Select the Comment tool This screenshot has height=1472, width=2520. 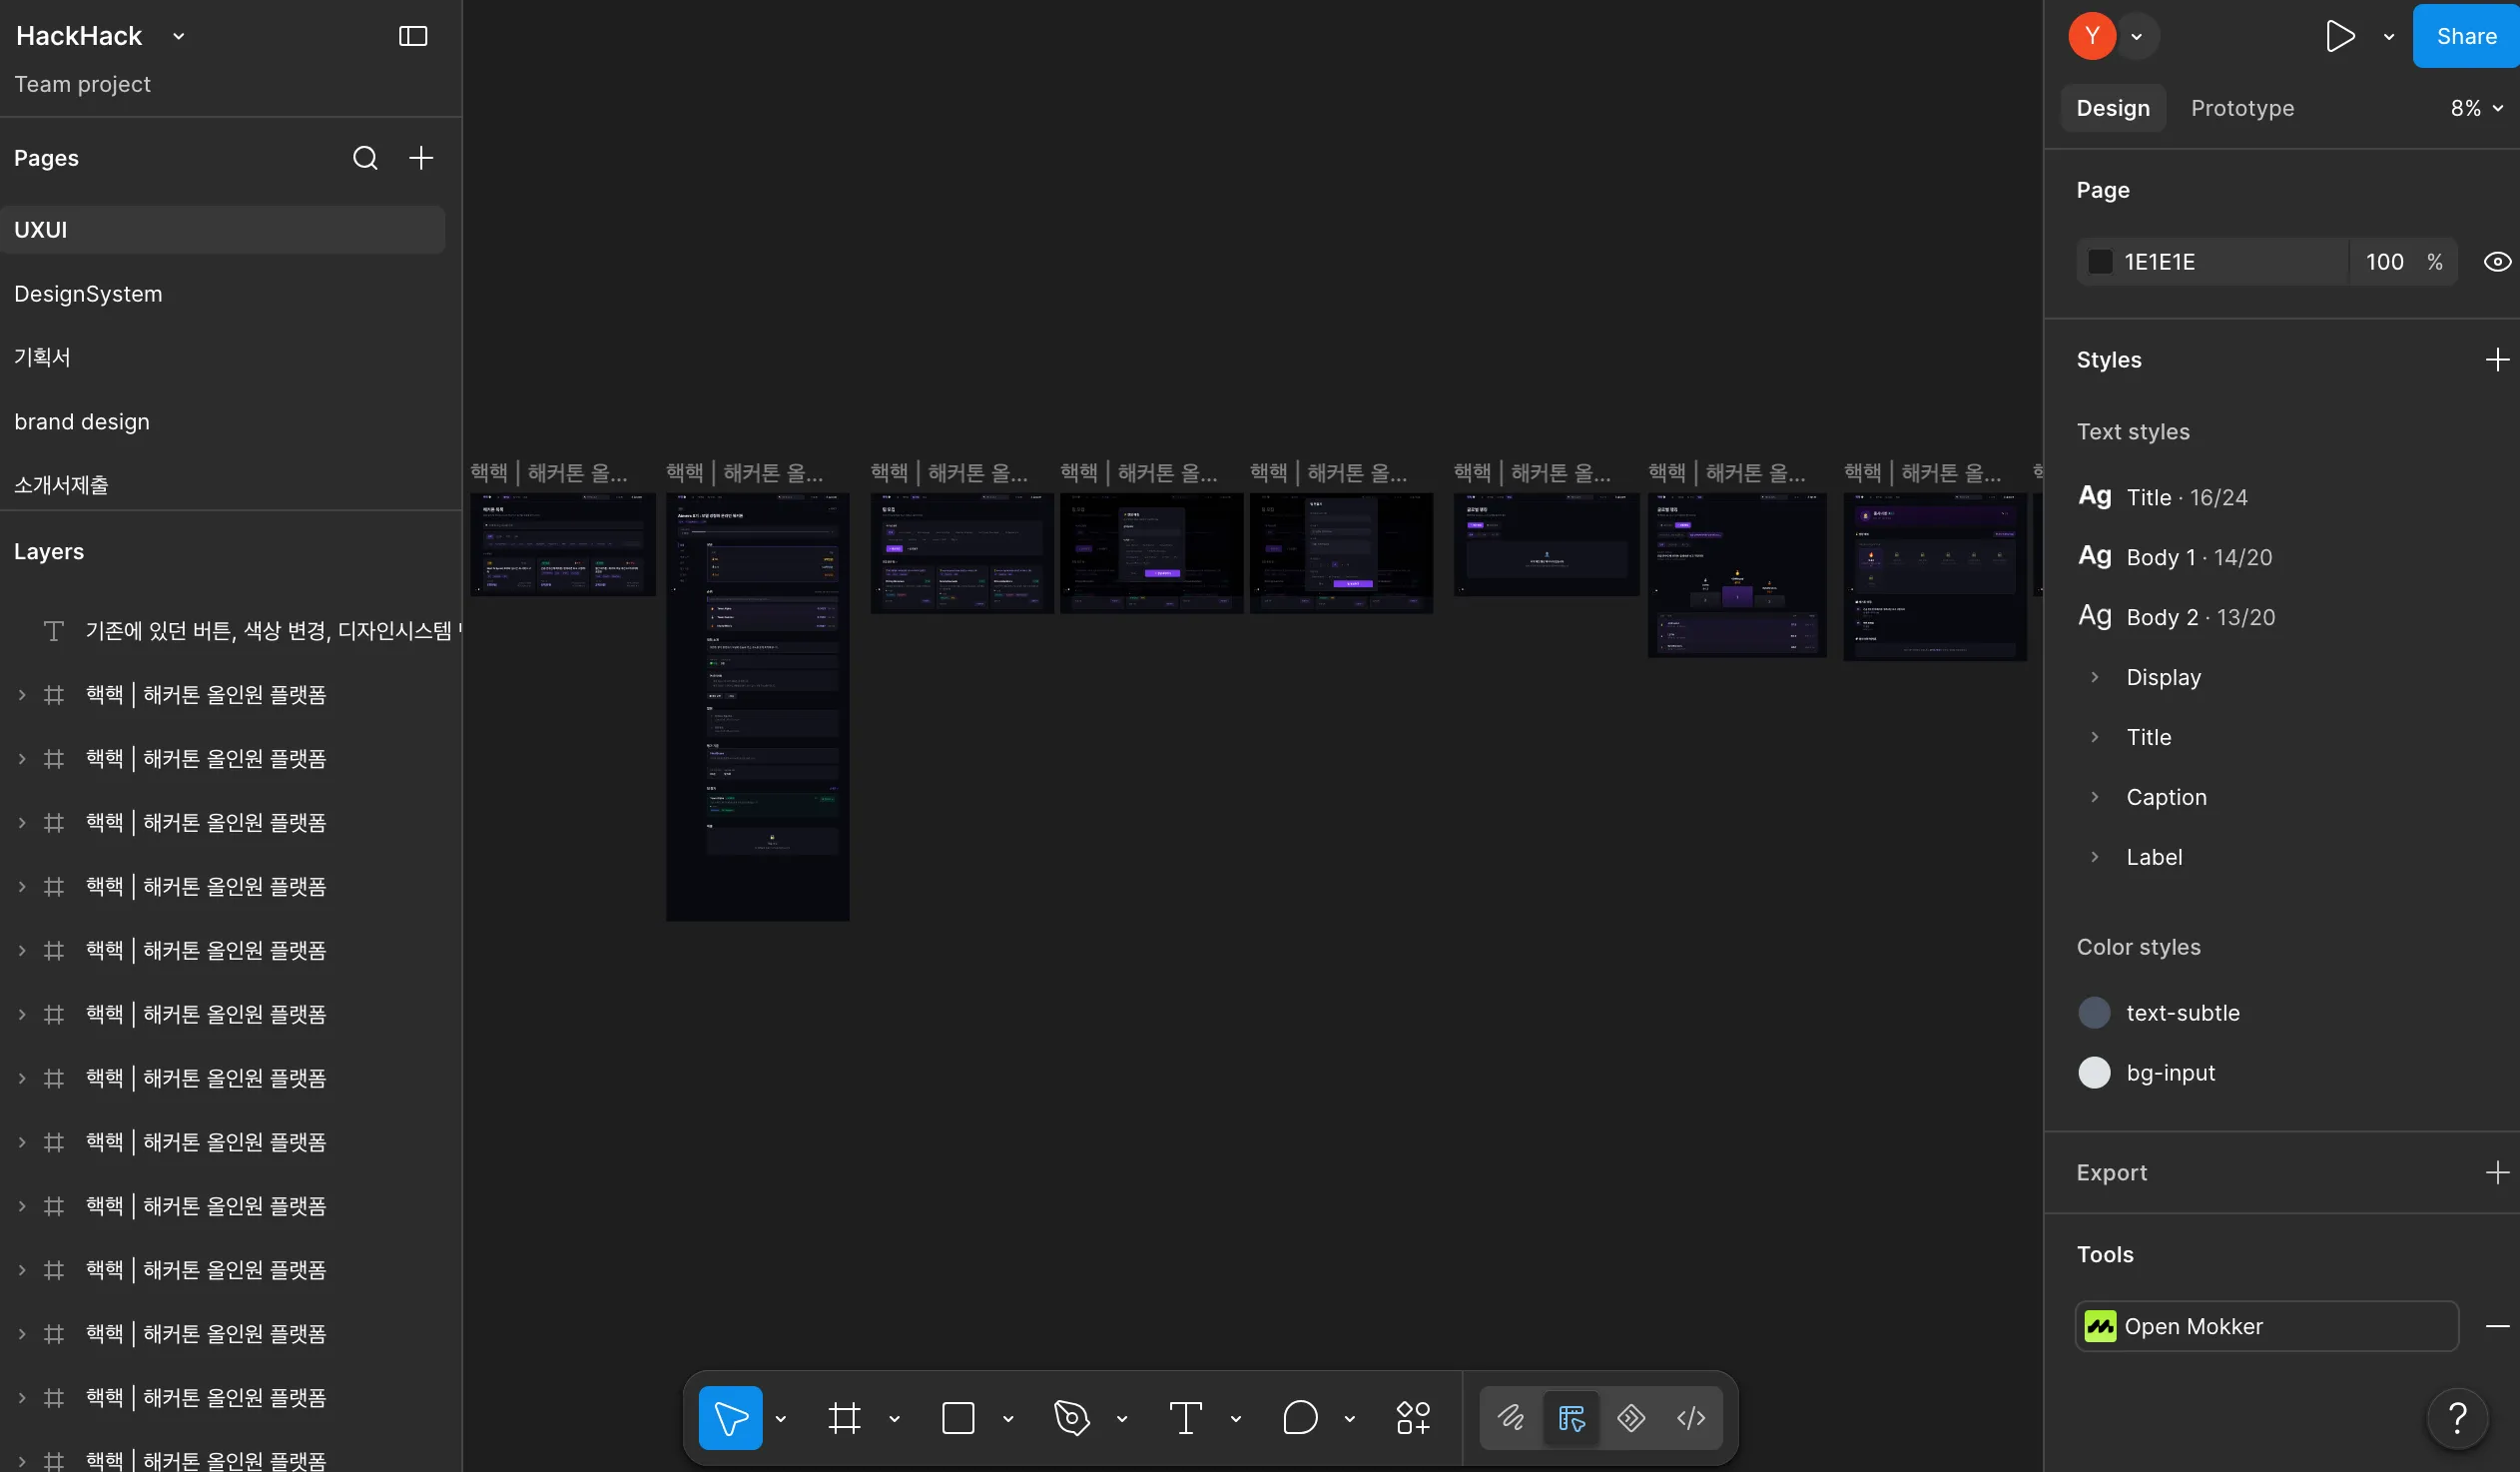point(1299,1417)
